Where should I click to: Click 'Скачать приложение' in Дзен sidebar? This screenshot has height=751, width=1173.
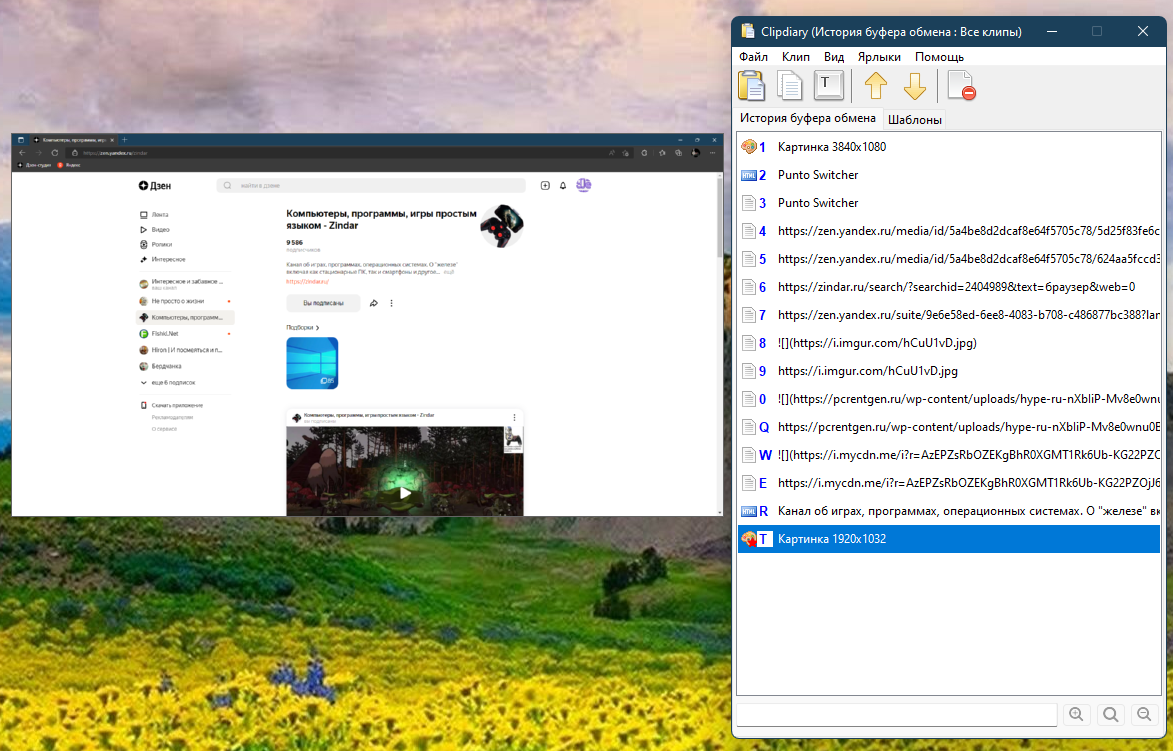[x=171, y=405]
